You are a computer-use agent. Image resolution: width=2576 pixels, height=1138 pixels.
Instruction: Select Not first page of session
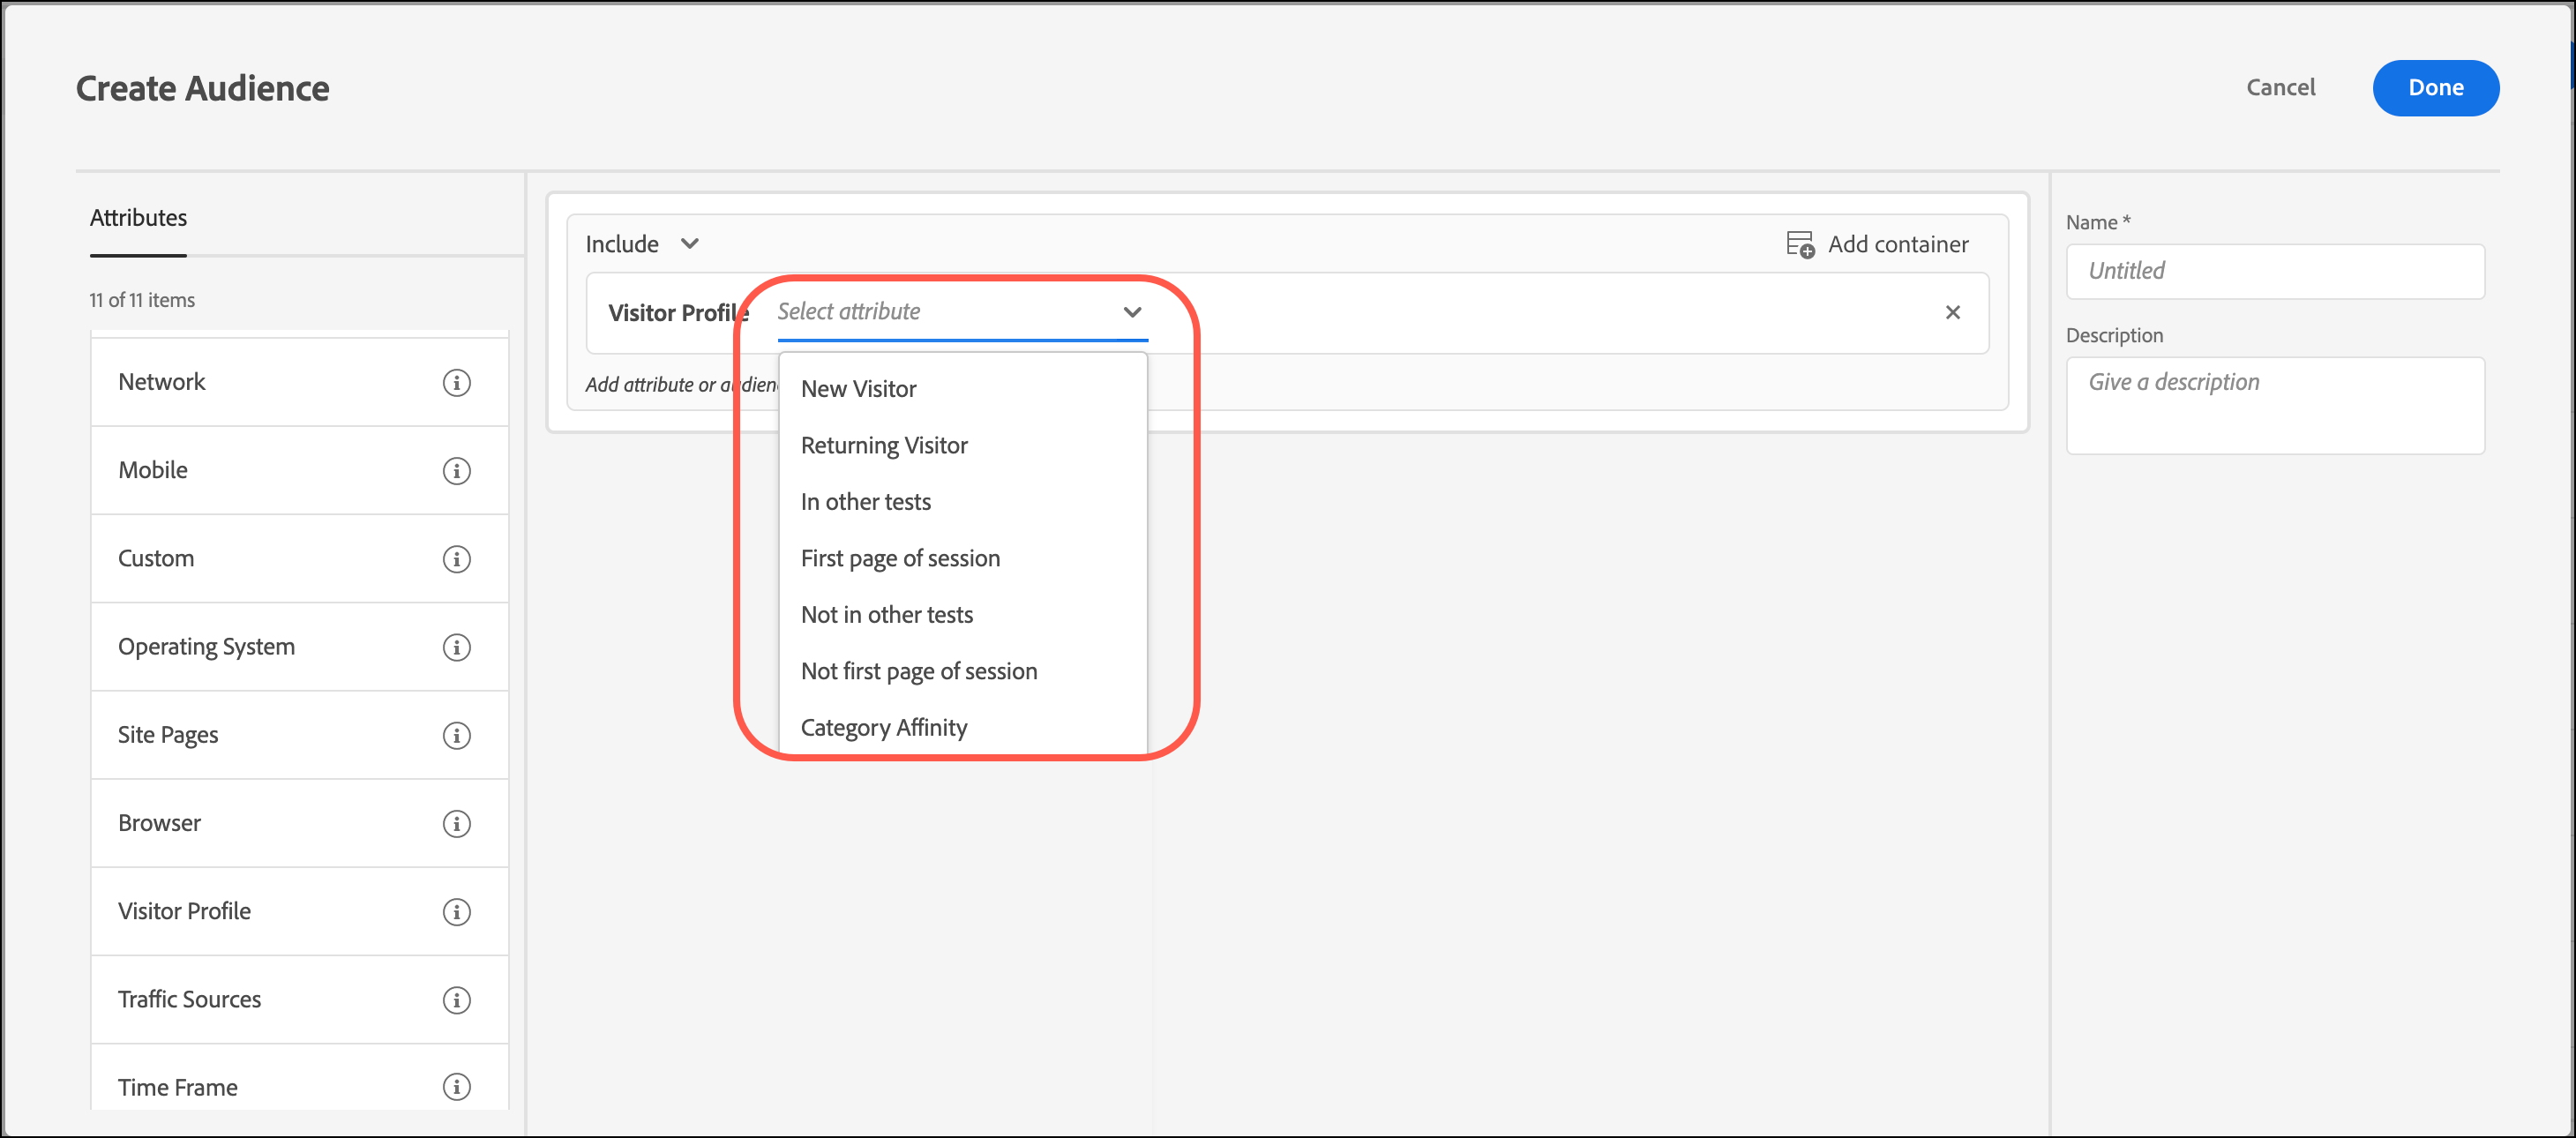coord(918,671)
